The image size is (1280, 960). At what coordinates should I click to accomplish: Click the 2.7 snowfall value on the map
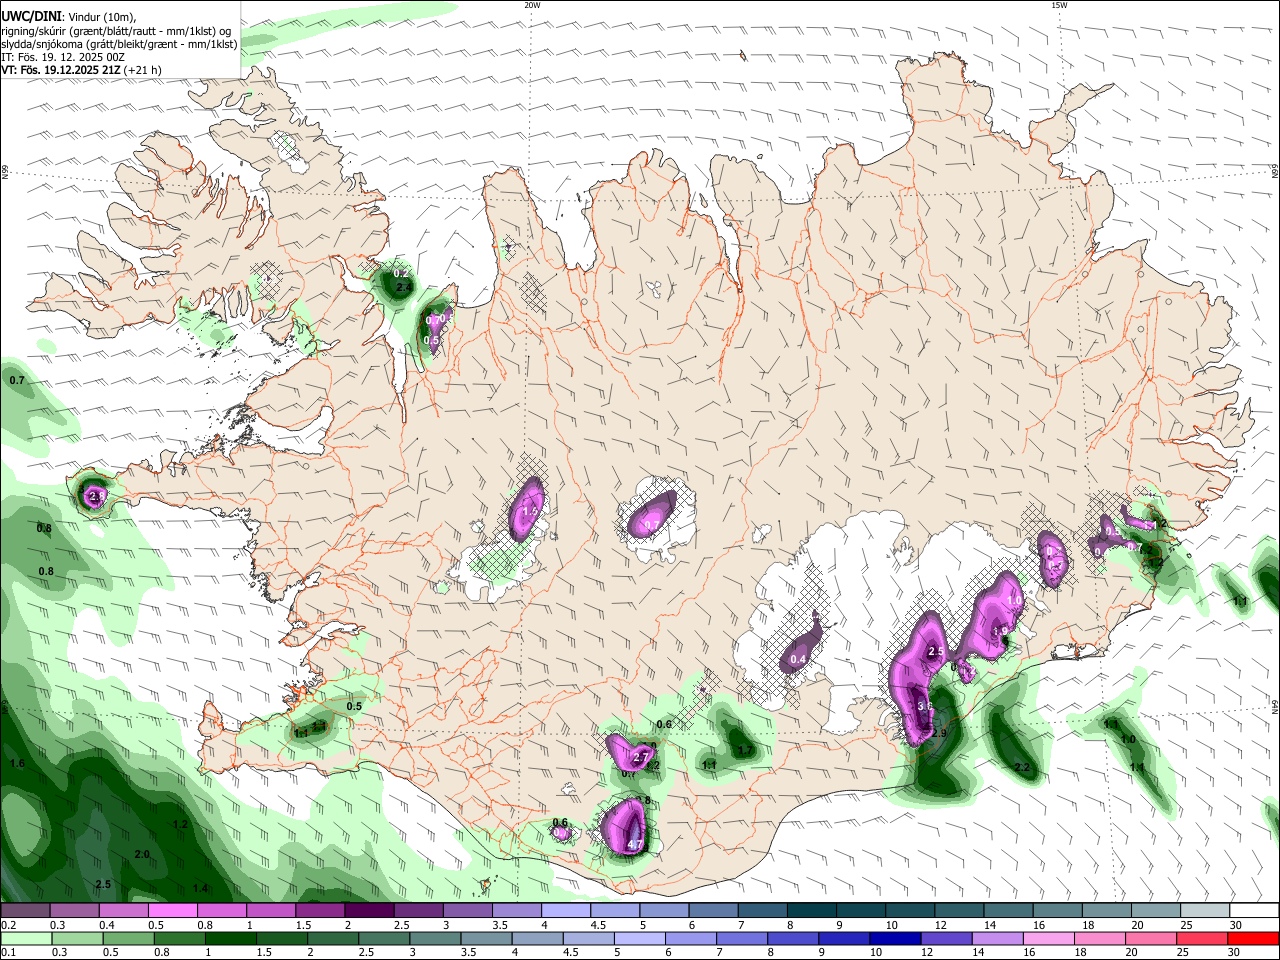[642, 758]
